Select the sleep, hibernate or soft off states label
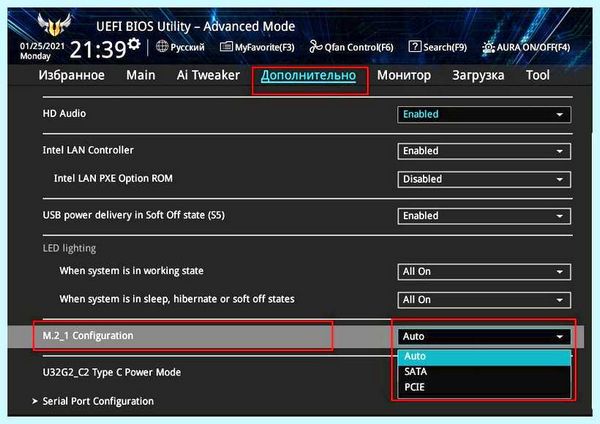This screenshot has width=600, height=424. 177,299
